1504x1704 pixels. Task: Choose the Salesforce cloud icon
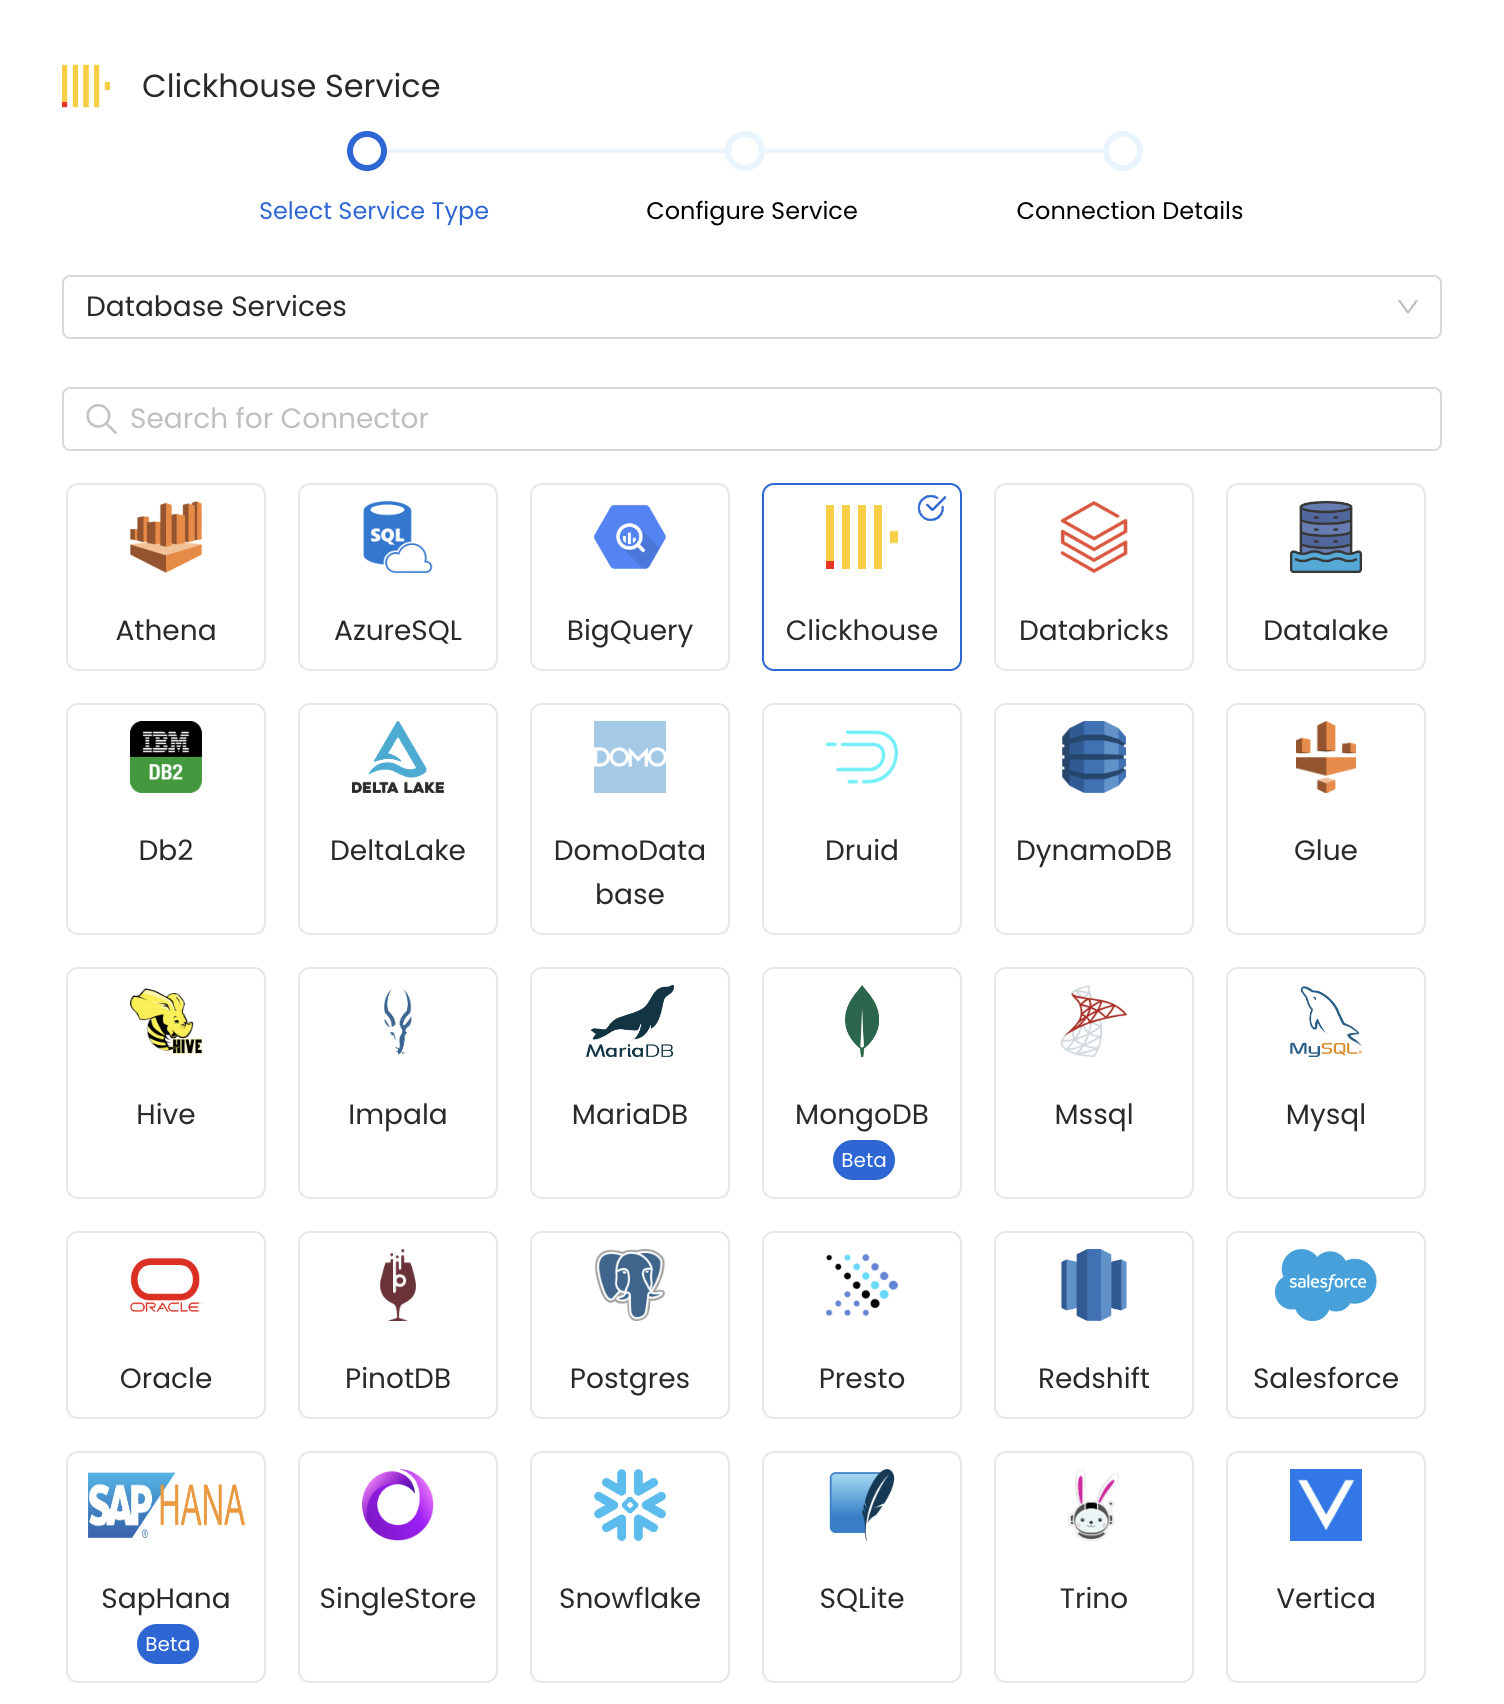coord(1325,1283)
